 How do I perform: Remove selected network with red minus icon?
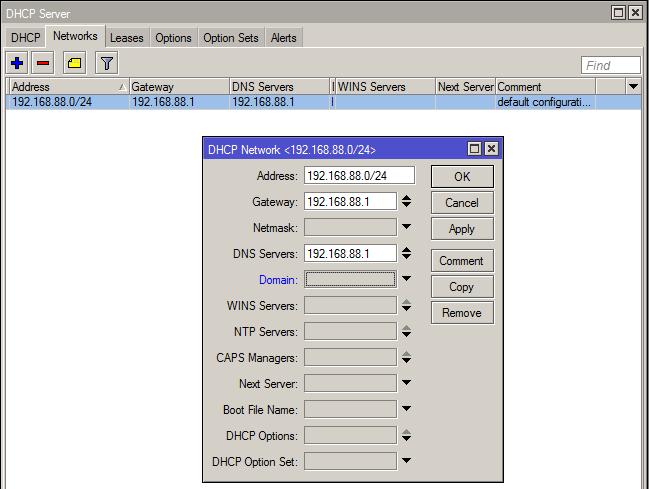43,63
